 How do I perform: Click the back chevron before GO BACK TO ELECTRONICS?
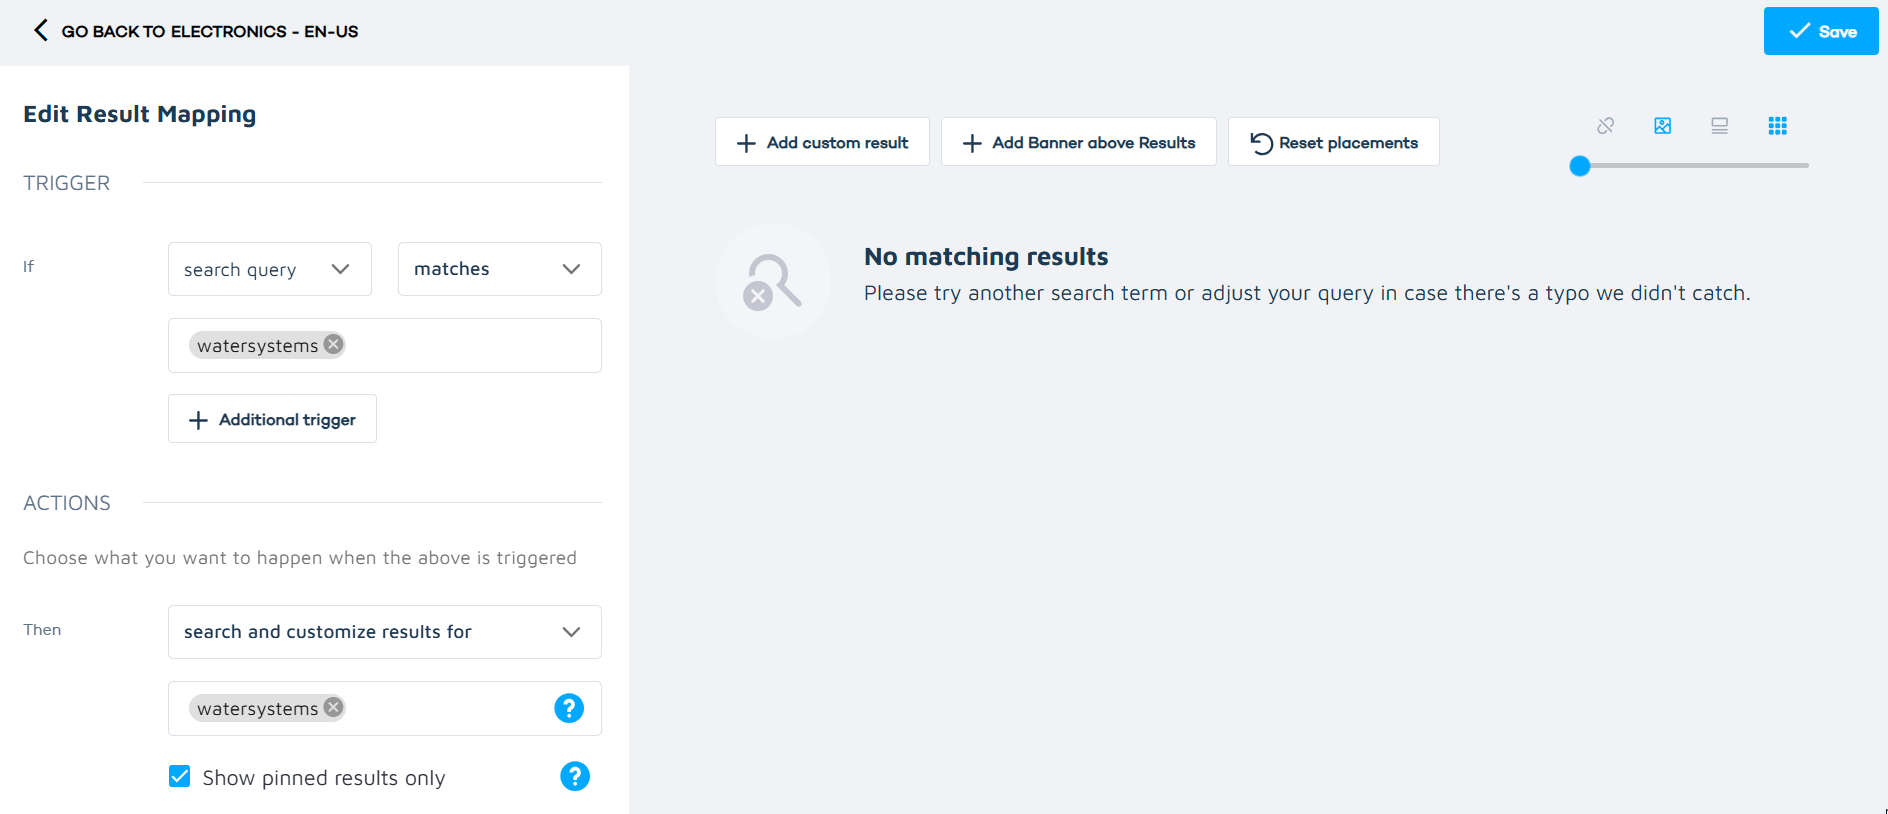[x=40, y=30]
